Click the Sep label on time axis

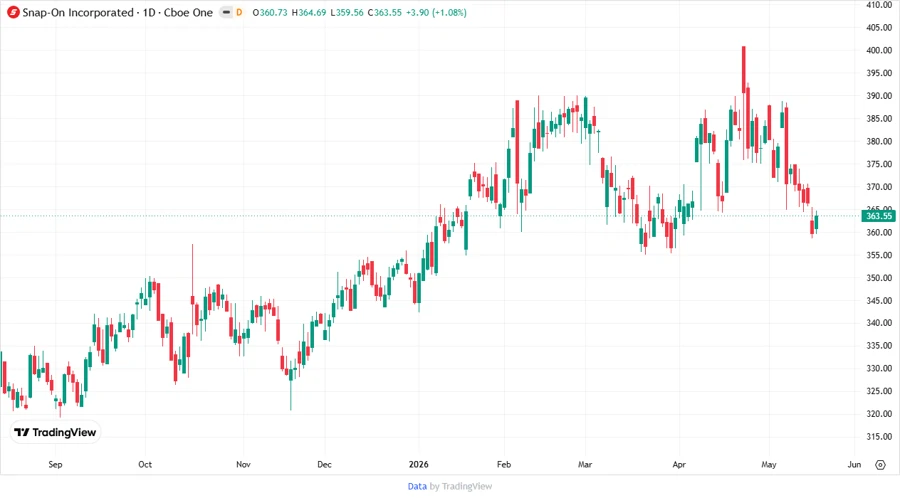click(x=55, y=465)
